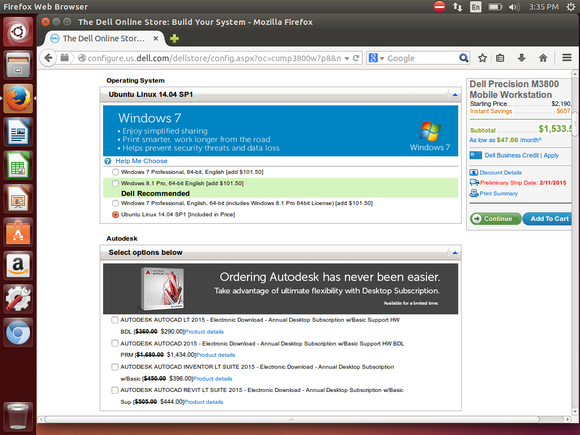Open System Settings from the launcher
This screenshot has width=580, height=435.
[18, 299]
